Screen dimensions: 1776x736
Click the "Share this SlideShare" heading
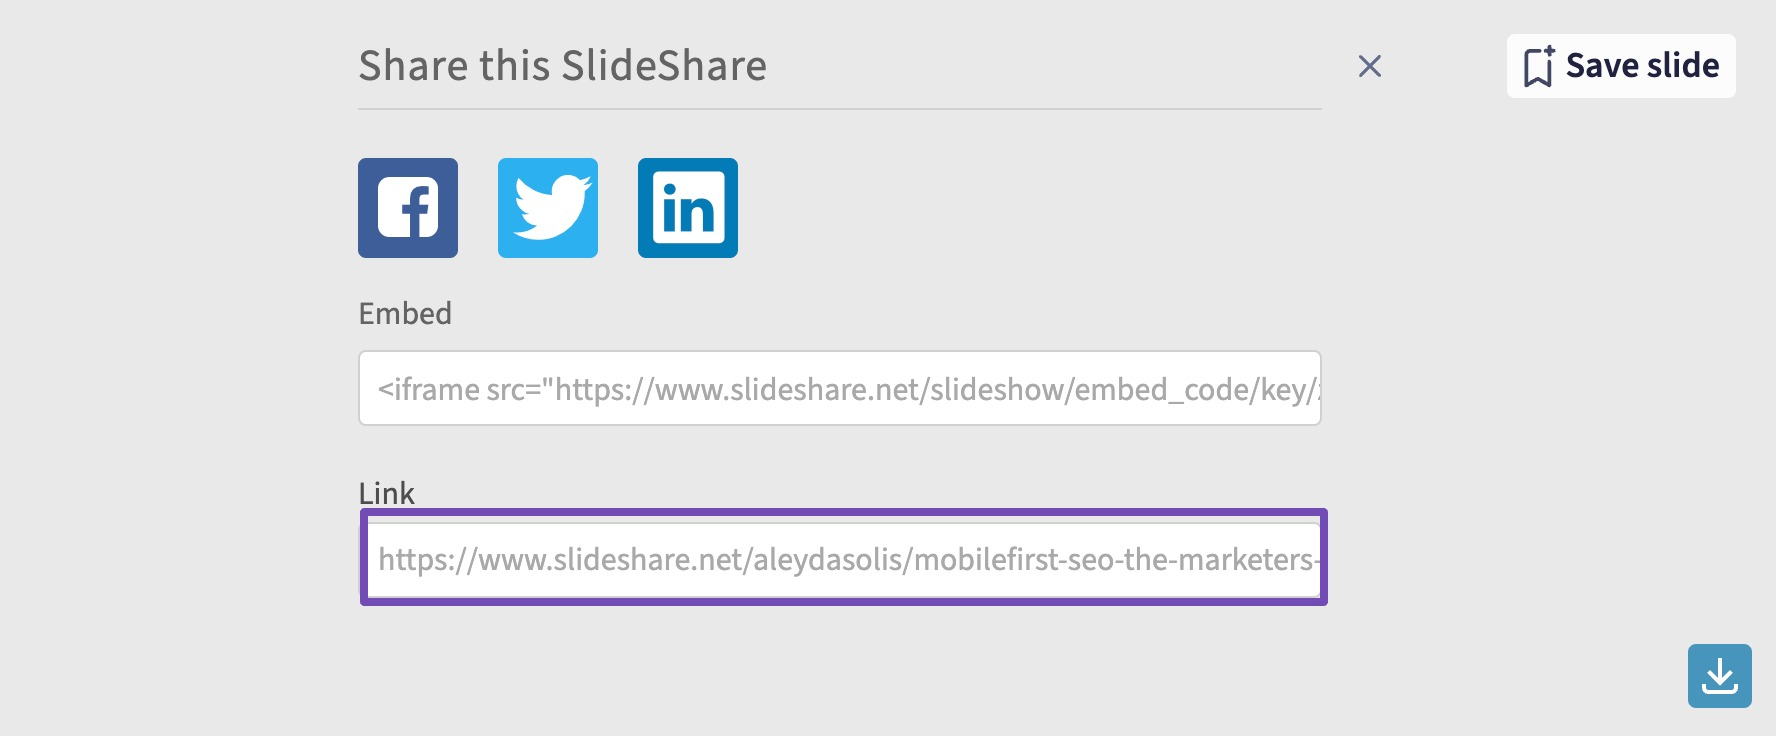(x=562, y=66)
